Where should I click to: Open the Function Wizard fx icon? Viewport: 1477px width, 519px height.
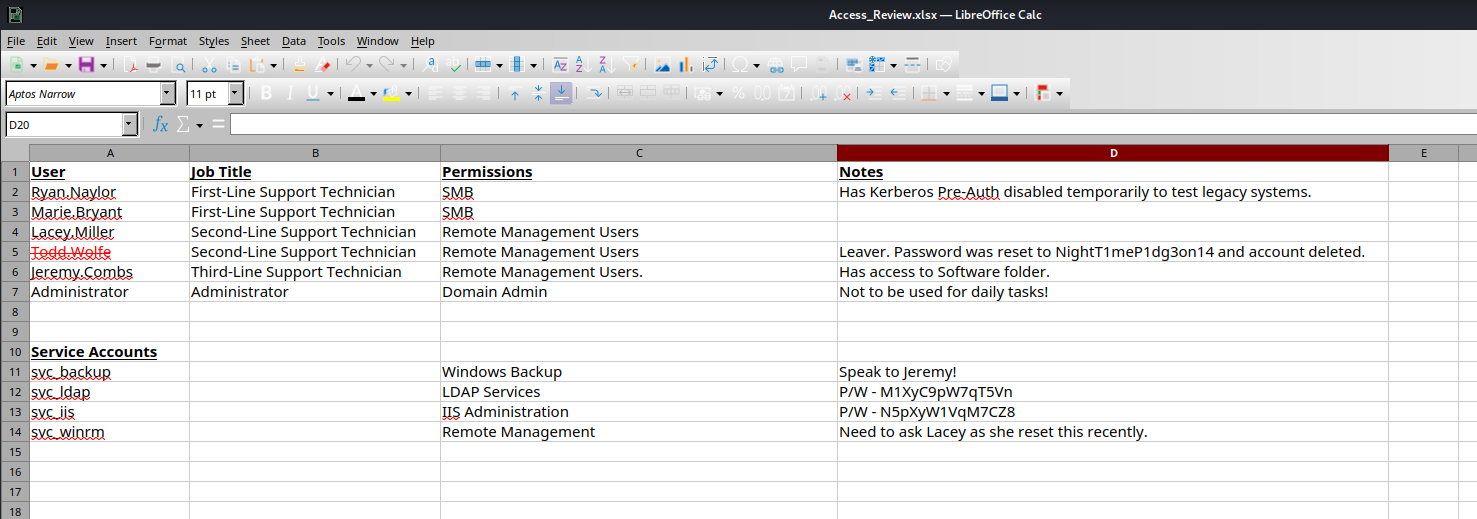[160, 124]
